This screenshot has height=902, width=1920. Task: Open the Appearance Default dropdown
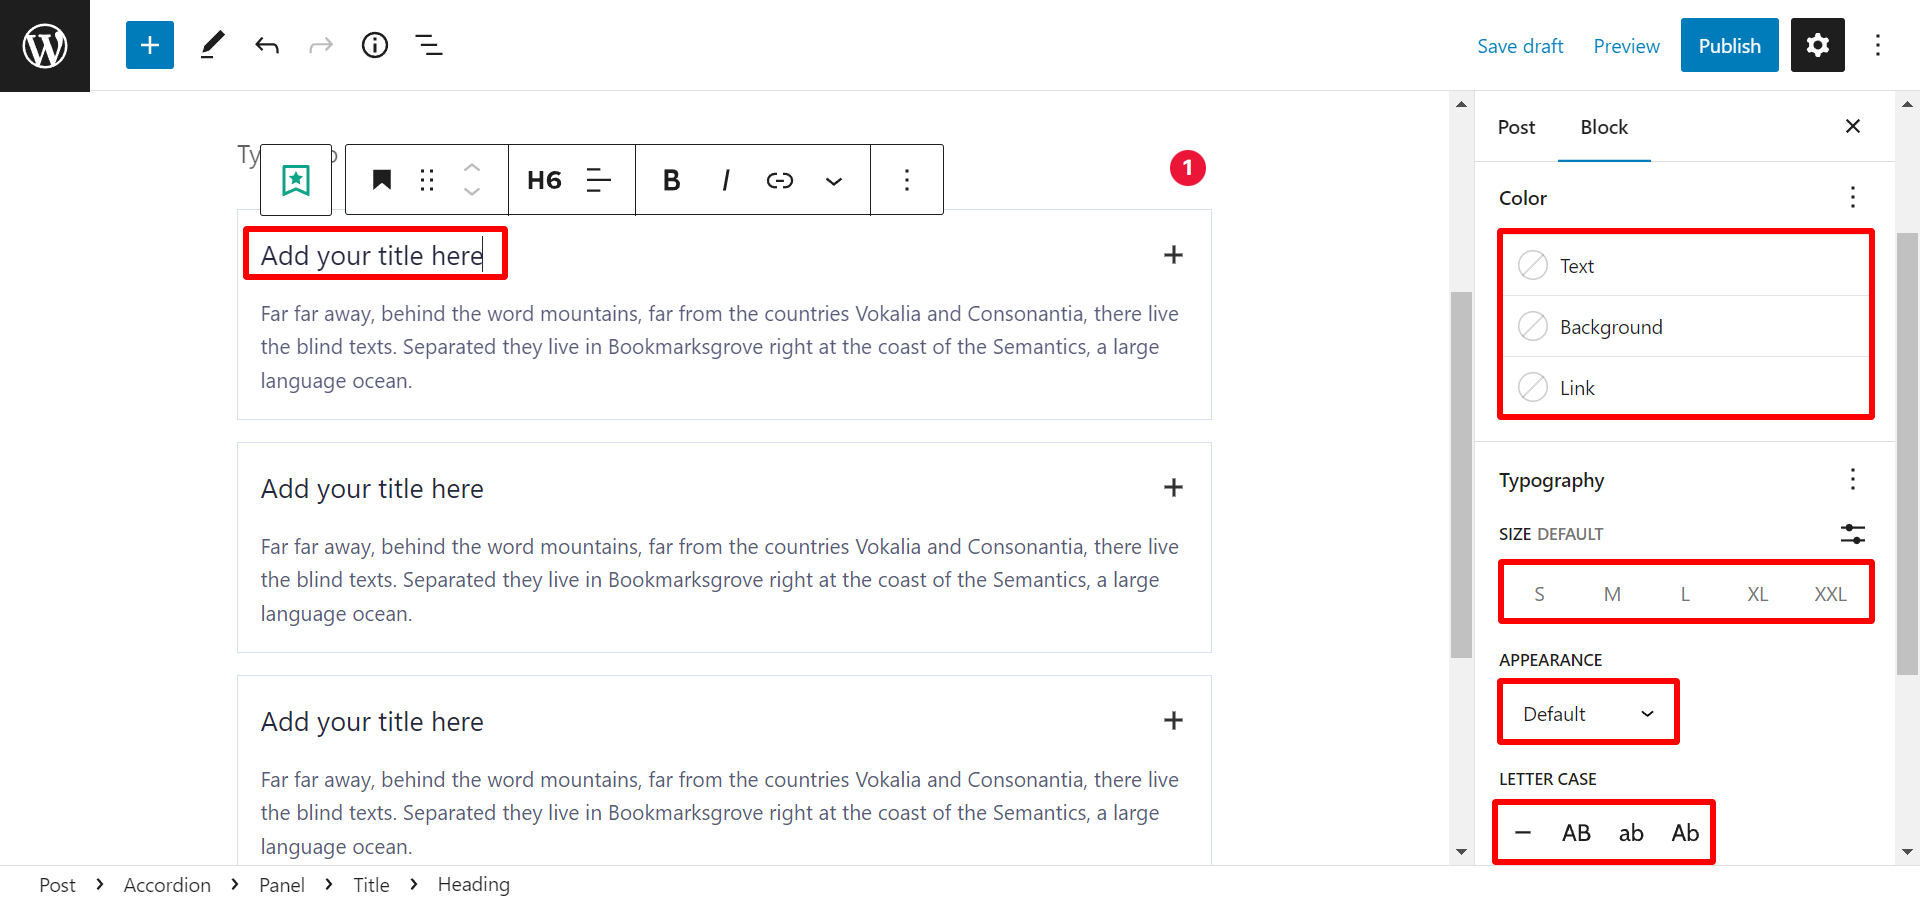click(x=1588, y=714)
